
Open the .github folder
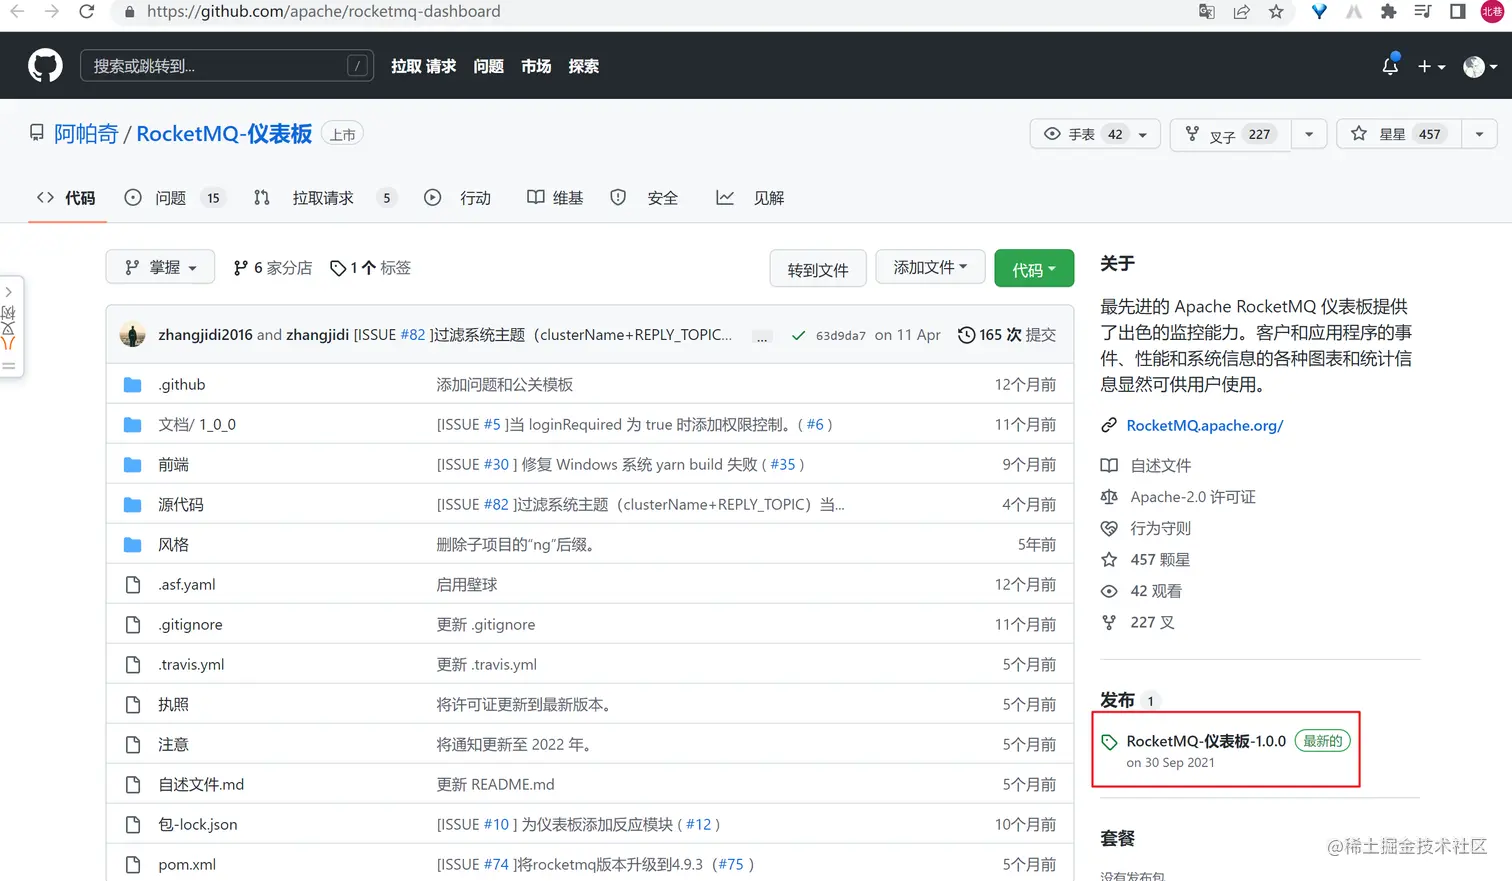(x=182, y=385)
